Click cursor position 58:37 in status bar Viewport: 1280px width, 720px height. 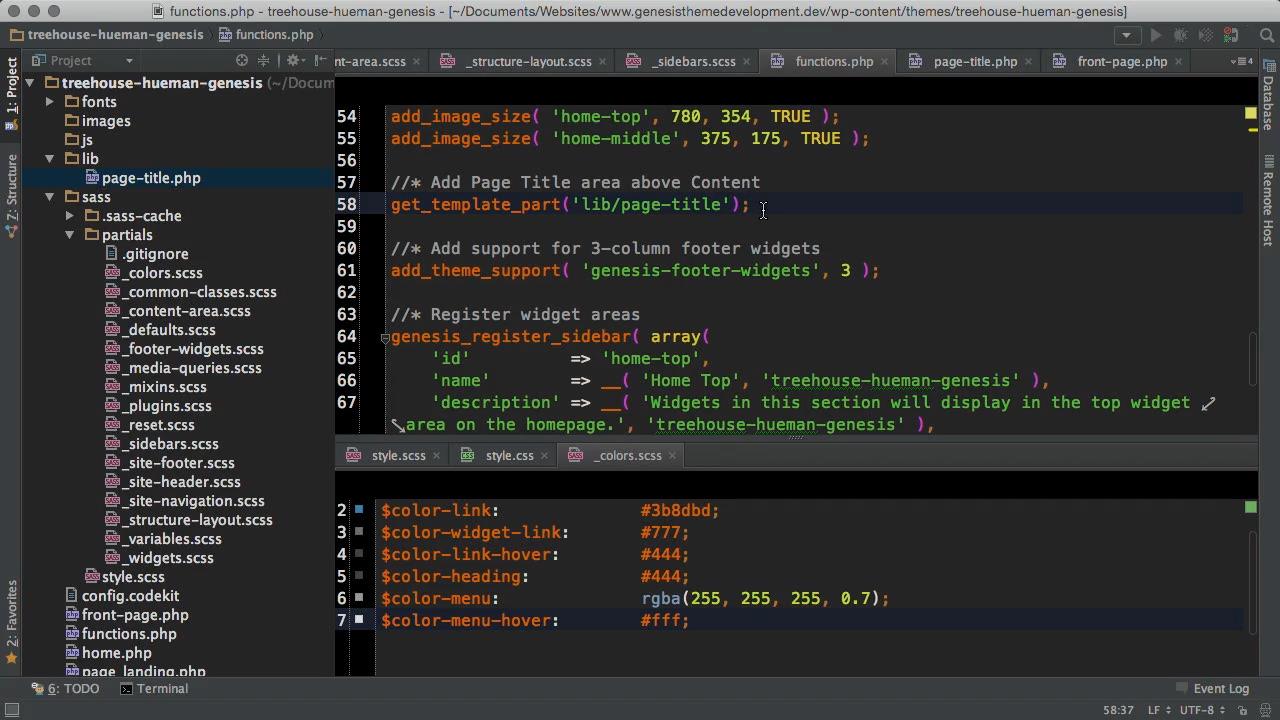click(x=1118, y=710)
